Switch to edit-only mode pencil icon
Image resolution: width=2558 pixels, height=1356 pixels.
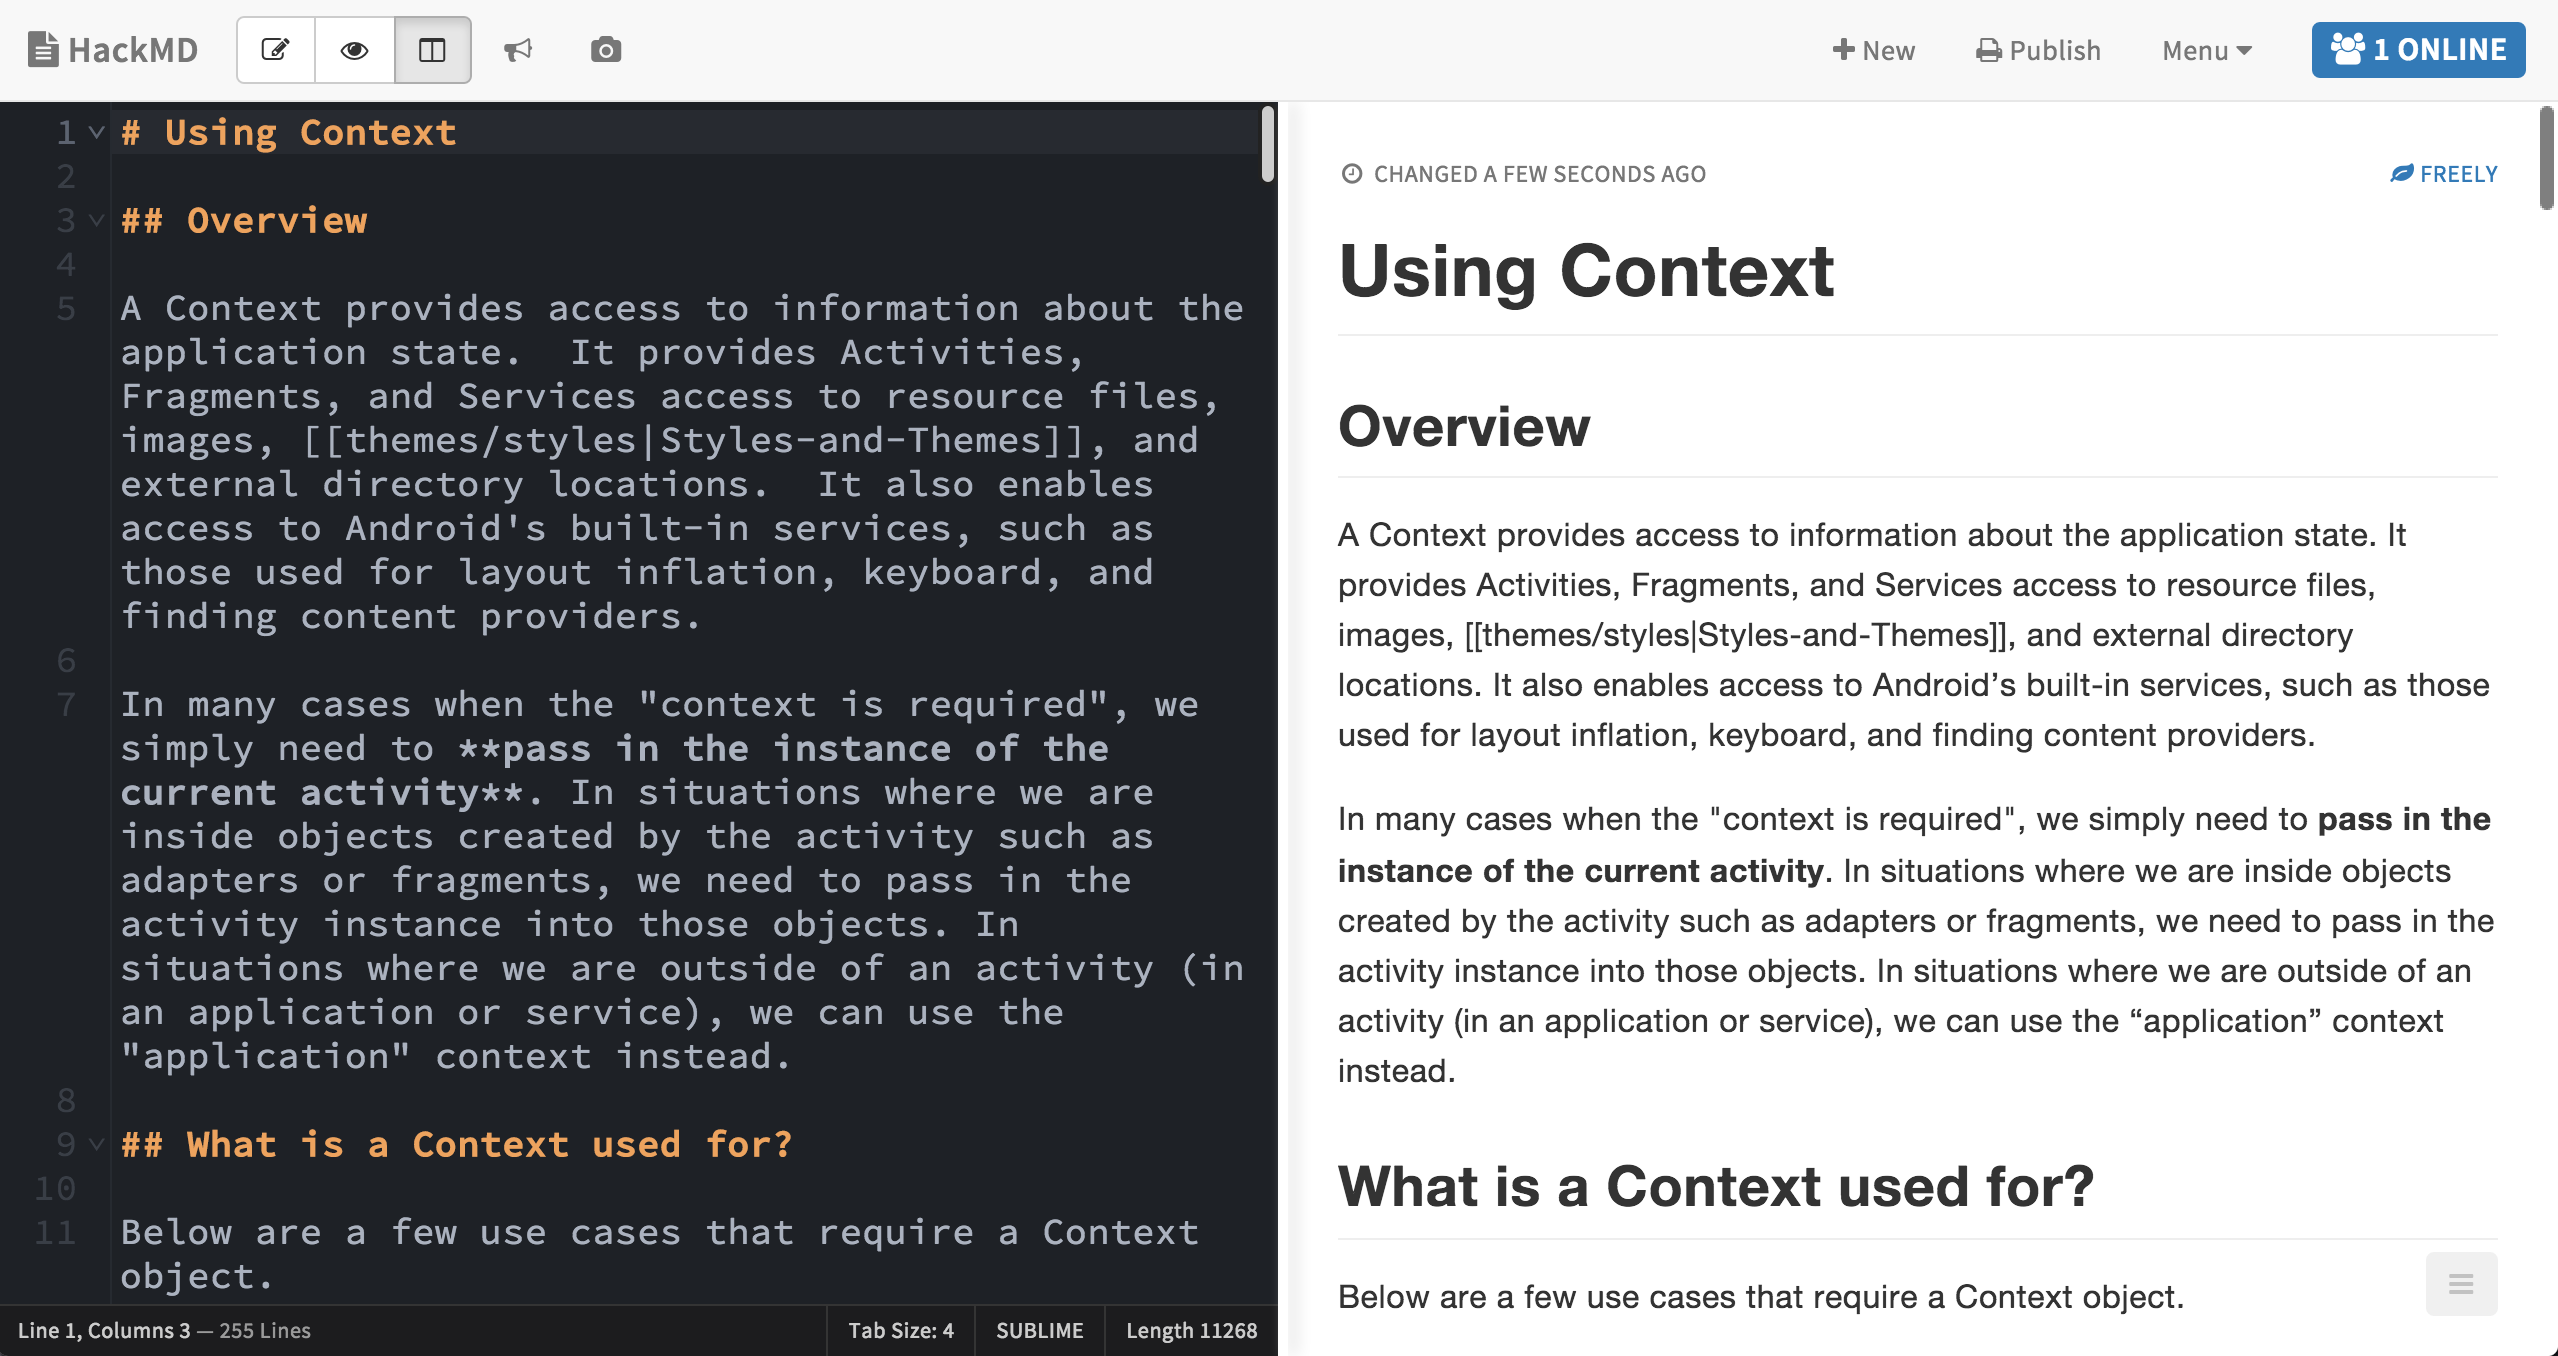pos(276,50)
